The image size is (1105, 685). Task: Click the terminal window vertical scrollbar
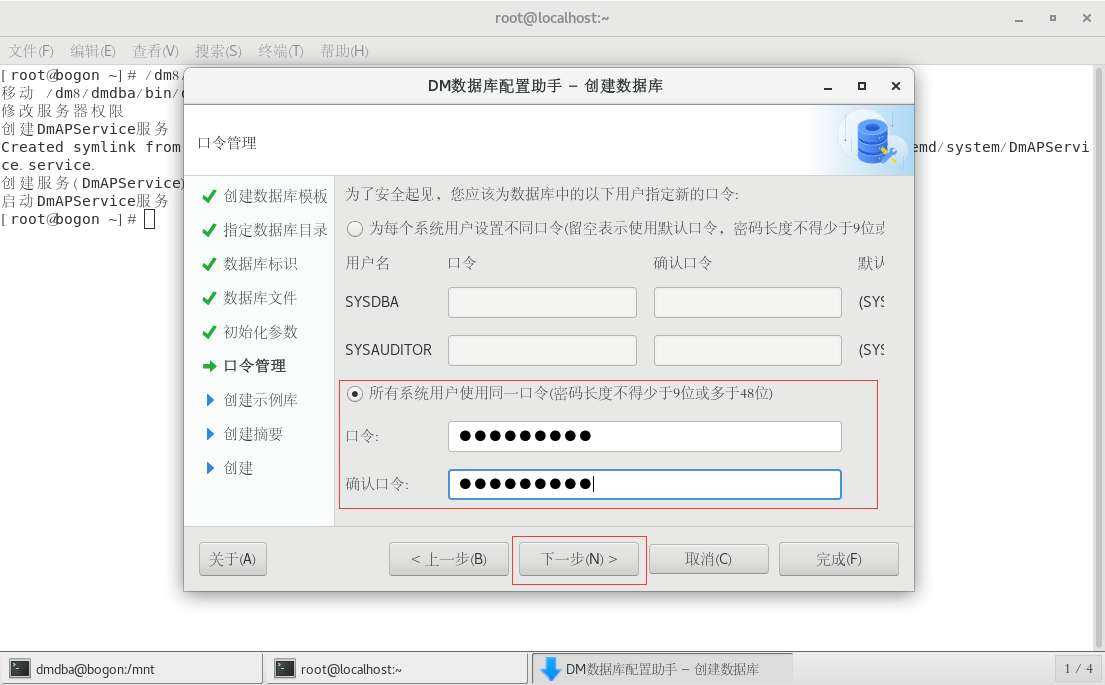point(1098,357)
